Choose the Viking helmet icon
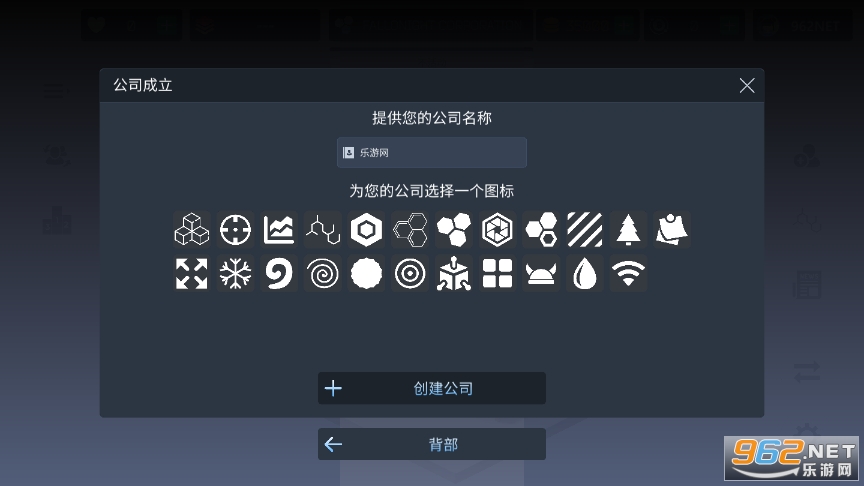This screenshot has width=864, height=486. pyautogui.click(x=541, y=273)
